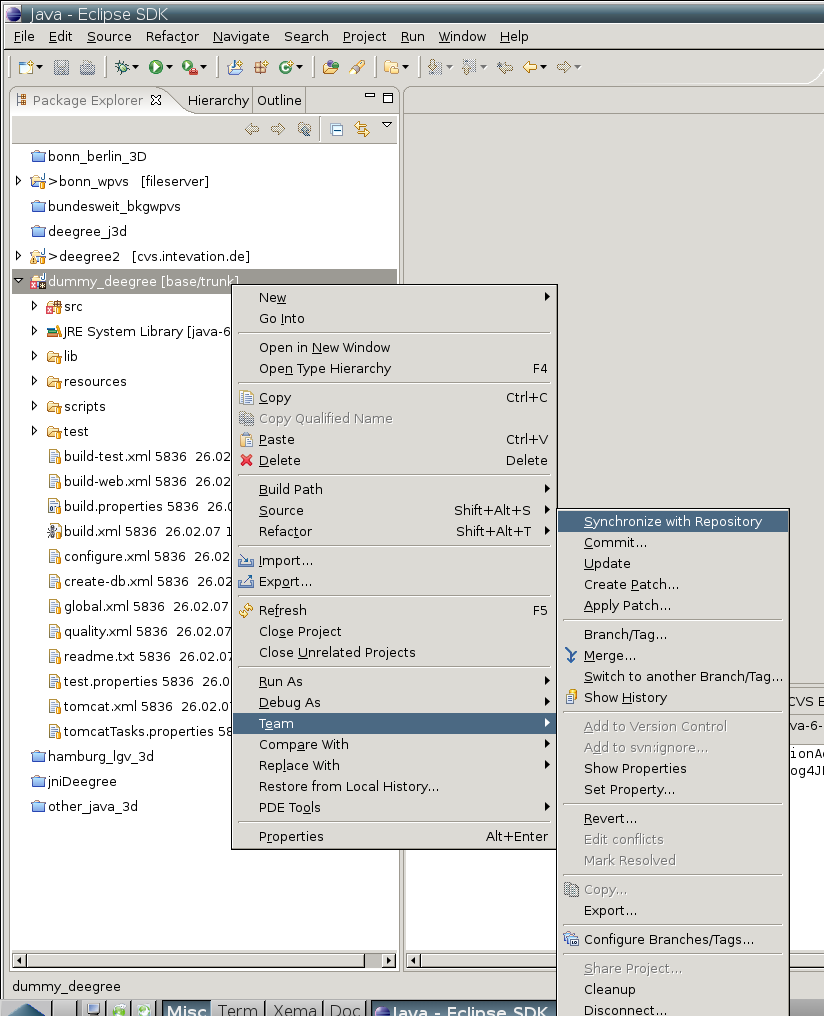Click the Last Edit Location toolbar icon

(505, 67)
